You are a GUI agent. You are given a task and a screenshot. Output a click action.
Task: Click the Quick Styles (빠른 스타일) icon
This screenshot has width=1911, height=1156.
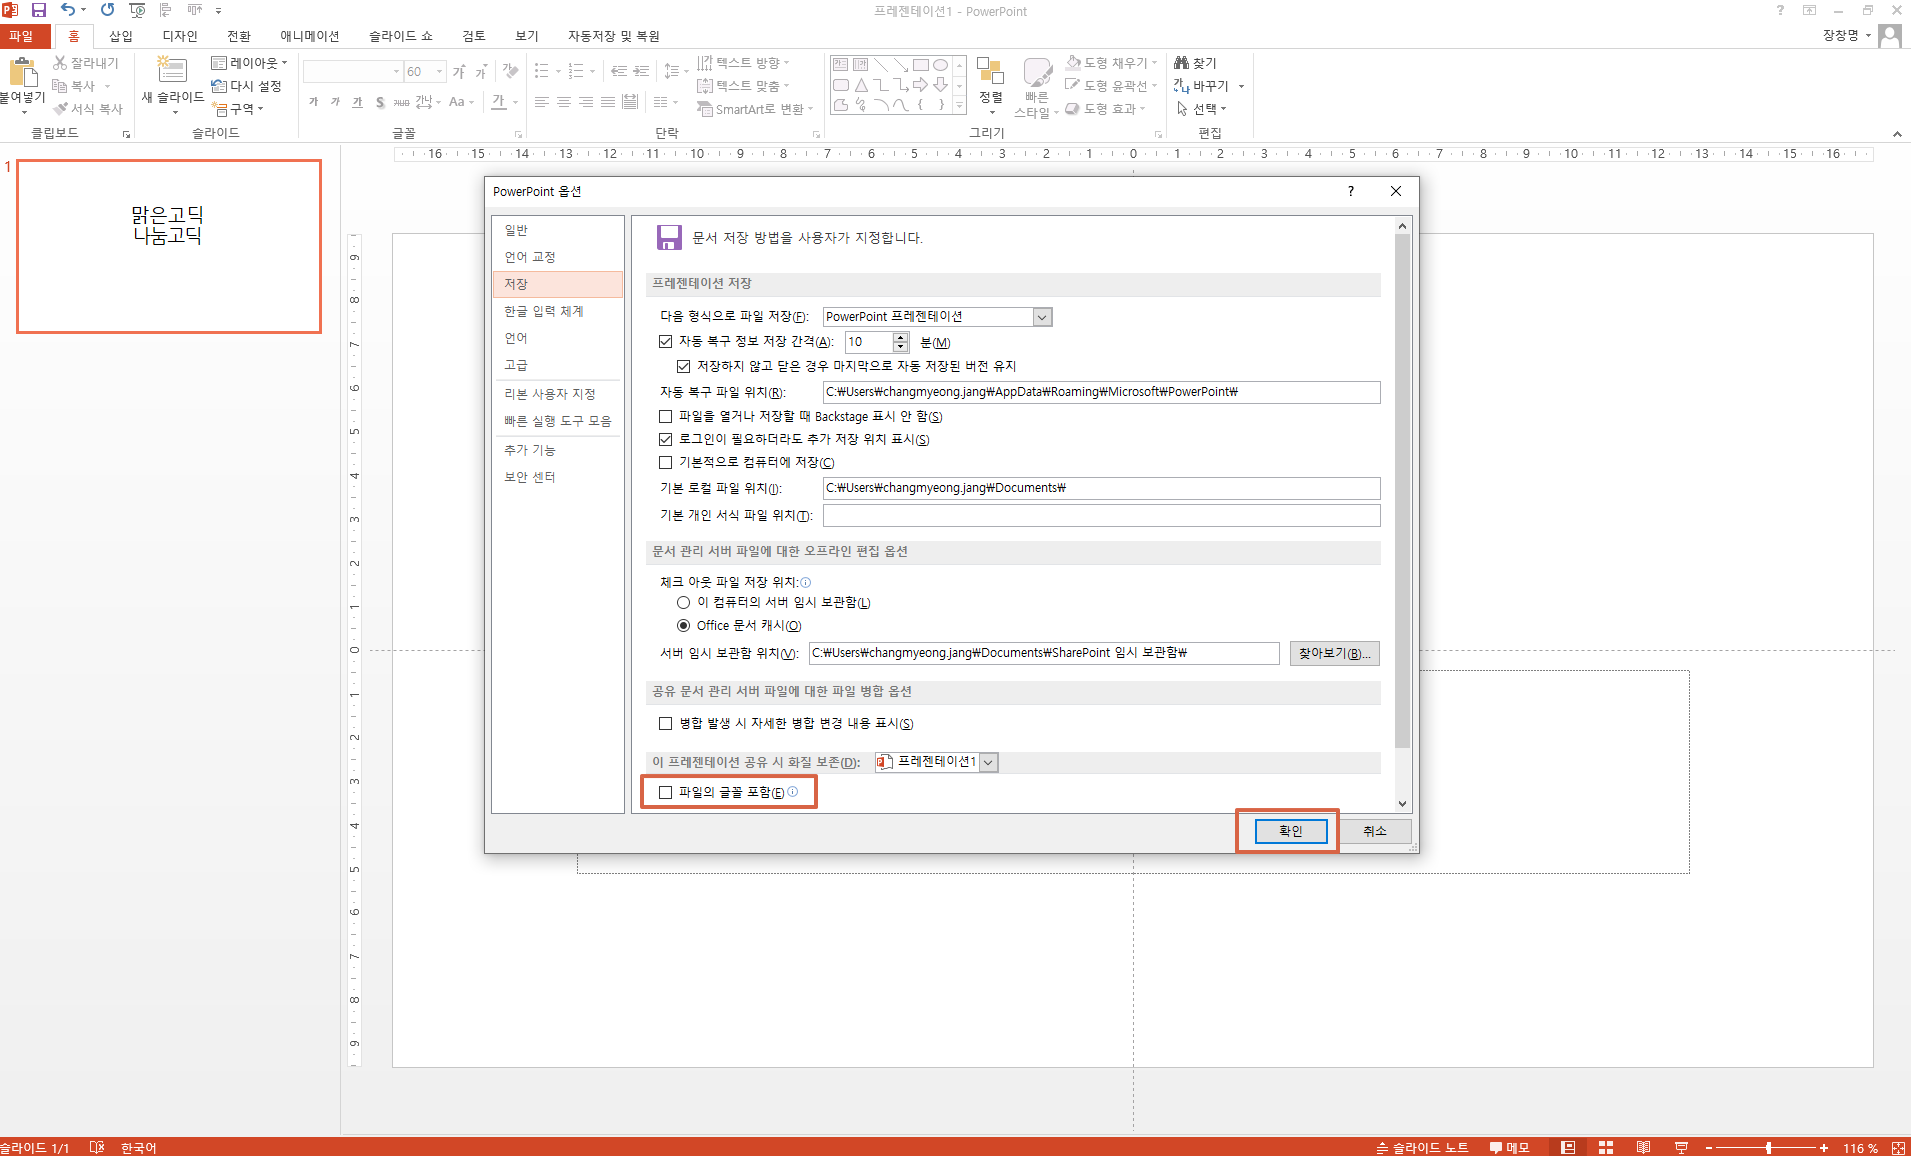click(1037, 72)
